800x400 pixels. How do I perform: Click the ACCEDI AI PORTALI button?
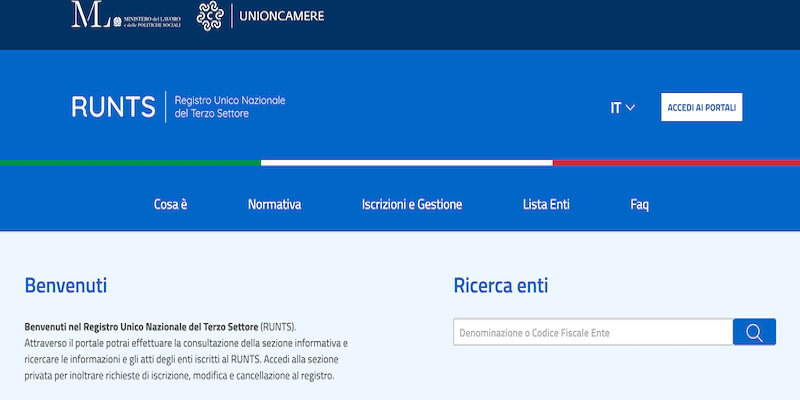[702, 107]
